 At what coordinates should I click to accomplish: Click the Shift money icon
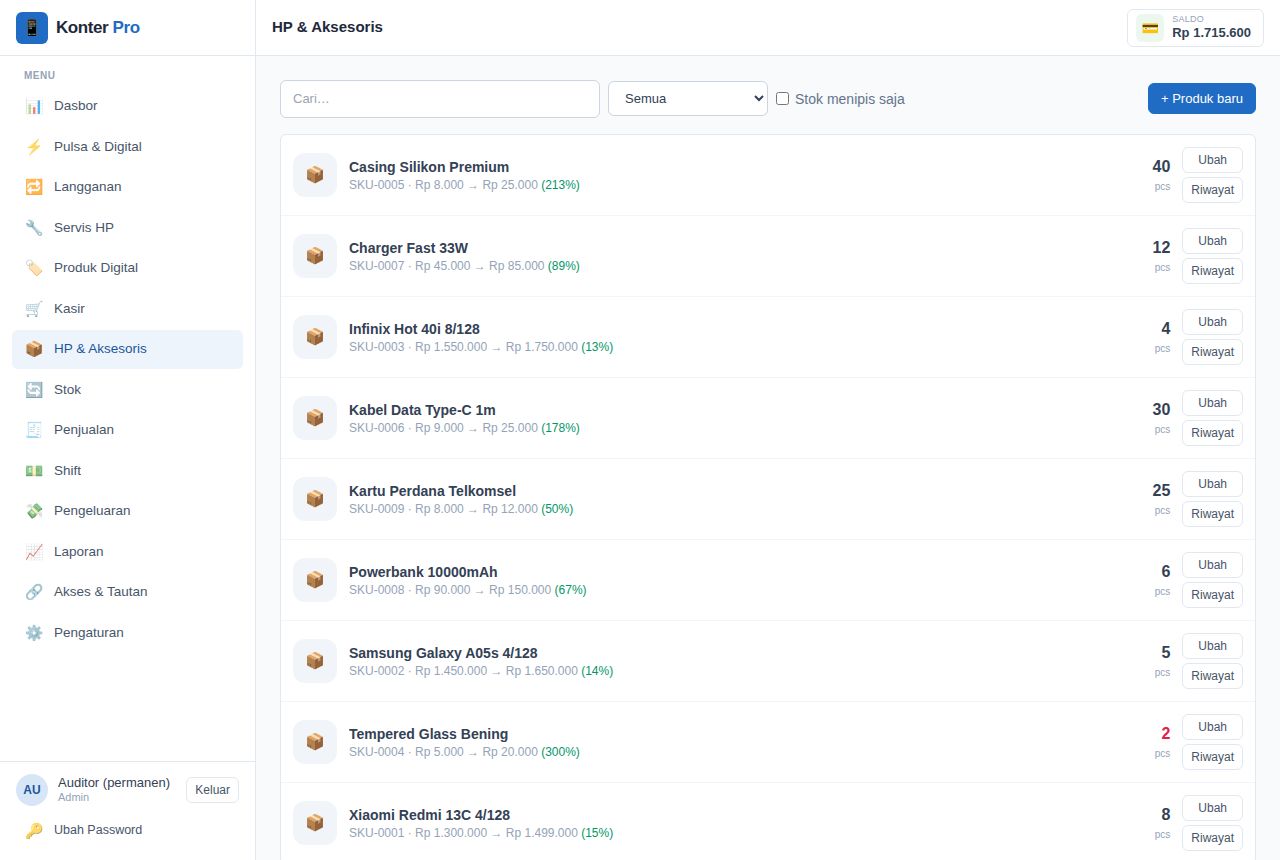(x=34, y=471)
